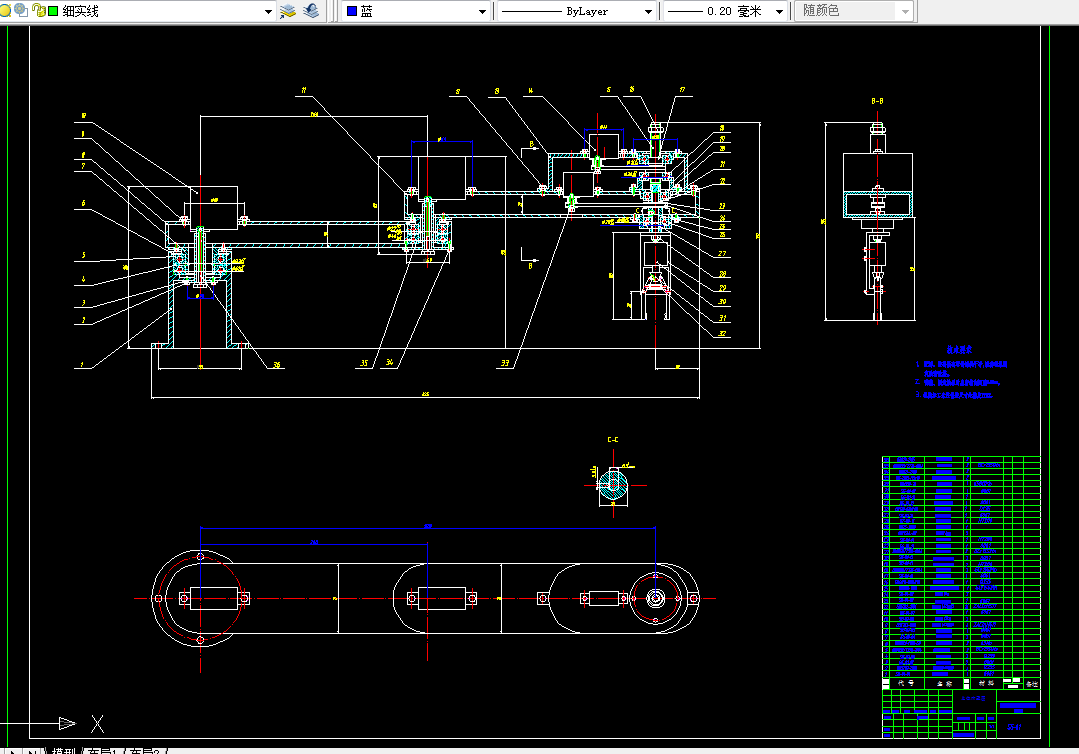
Task: Toggle the layer on/off light bulb icon
Action: (5, 11)
